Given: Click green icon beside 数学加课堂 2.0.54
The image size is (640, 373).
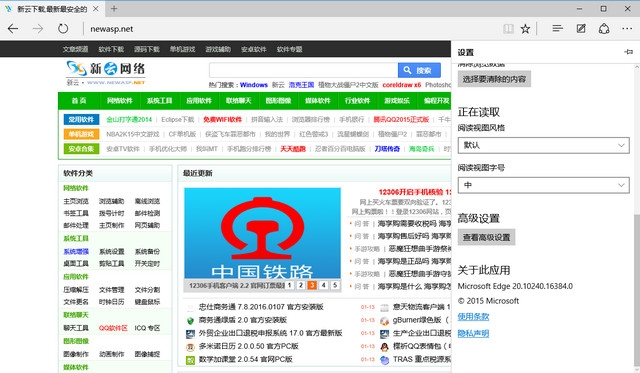Looking at the screenshot, I should pos(190,360).
